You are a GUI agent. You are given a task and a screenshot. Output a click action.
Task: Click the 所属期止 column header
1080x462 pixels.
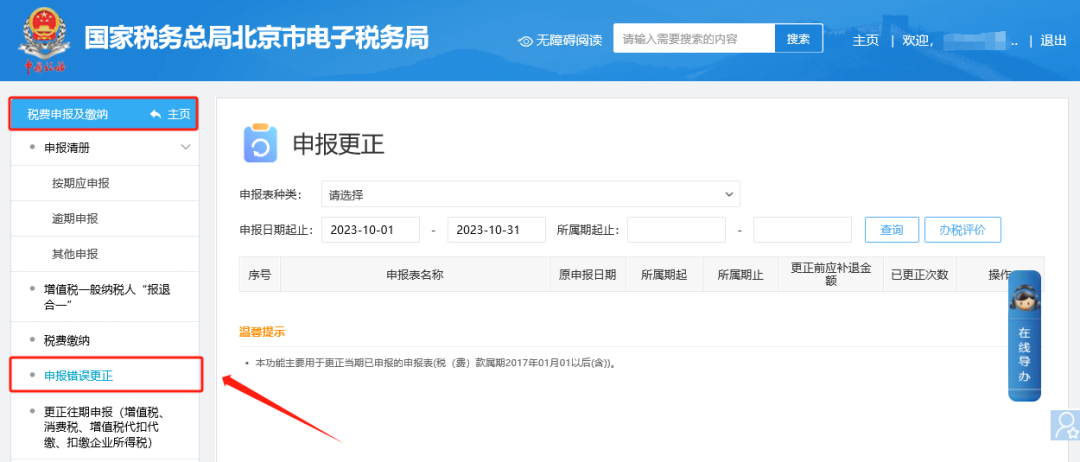[x=740, y=274]
